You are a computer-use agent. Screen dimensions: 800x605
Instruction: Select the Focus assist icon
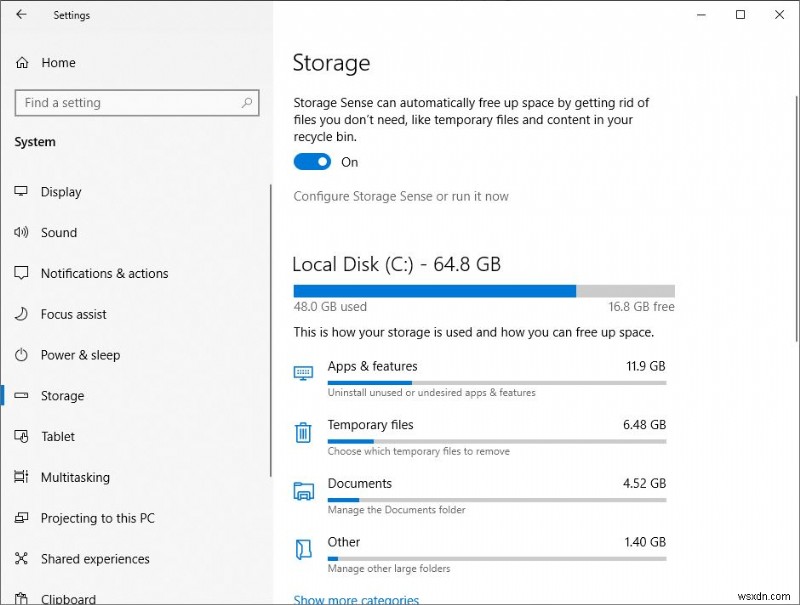tap(21, 314)
